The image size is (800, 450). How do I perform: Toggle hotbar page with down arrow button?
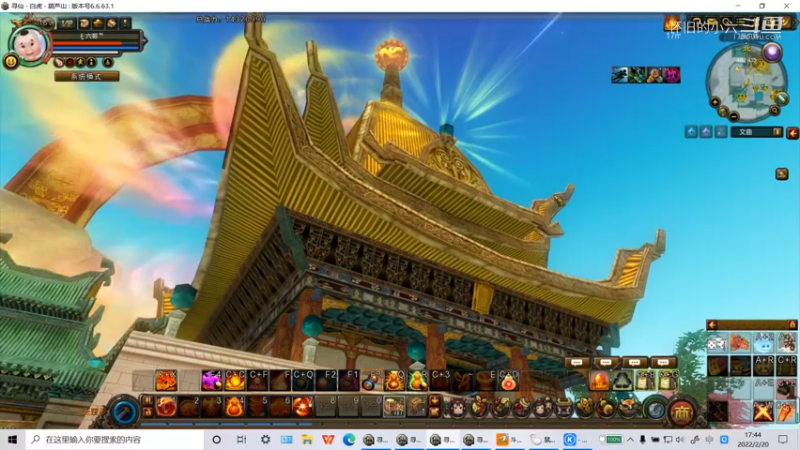coord(434,401)
